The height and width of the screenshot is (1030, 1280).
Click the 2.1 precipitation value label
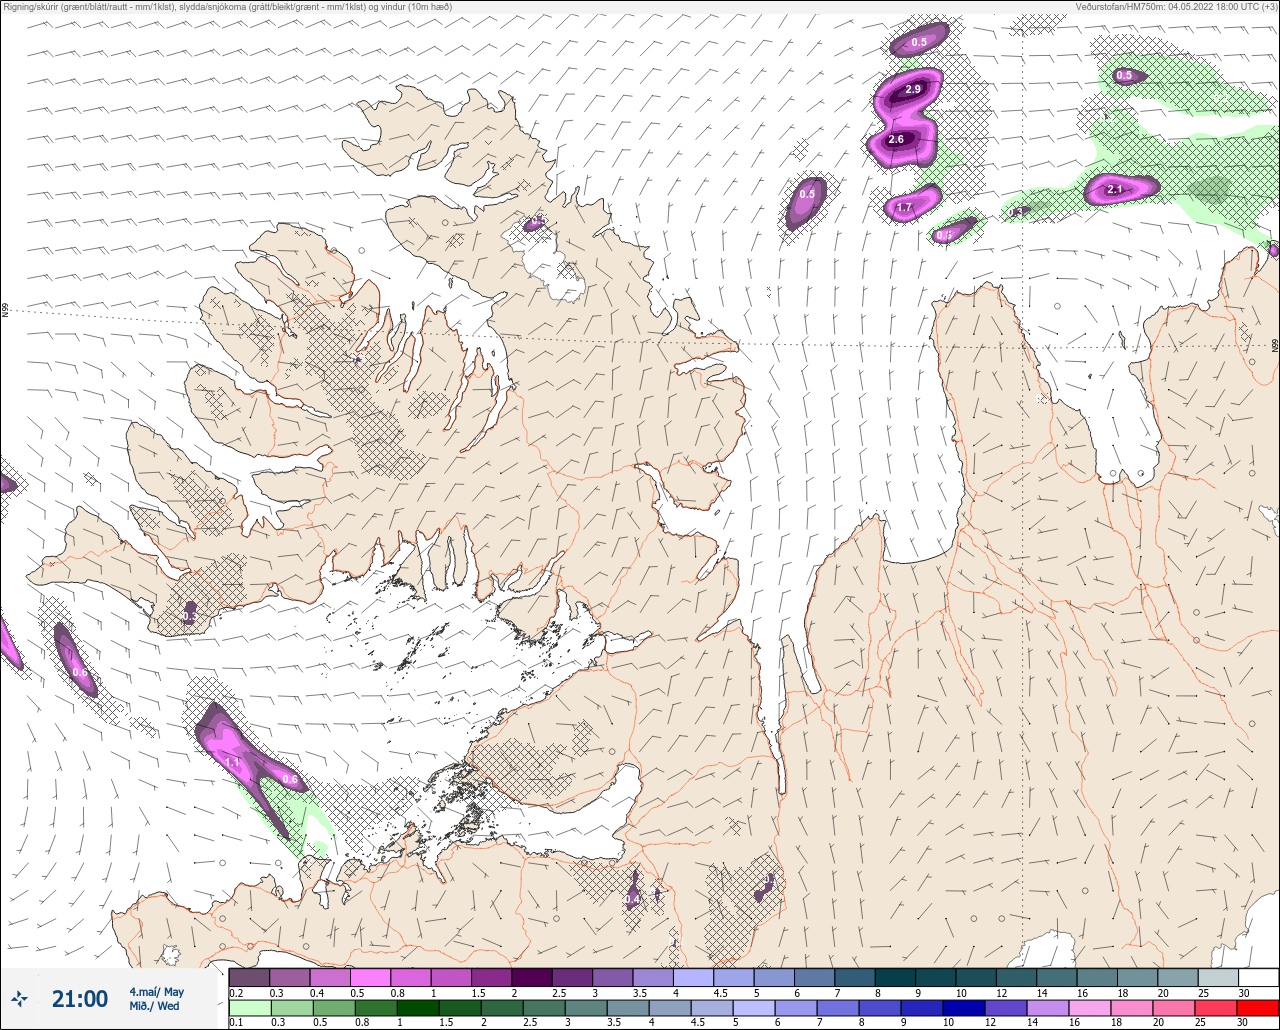click(x=1116, y=189)
